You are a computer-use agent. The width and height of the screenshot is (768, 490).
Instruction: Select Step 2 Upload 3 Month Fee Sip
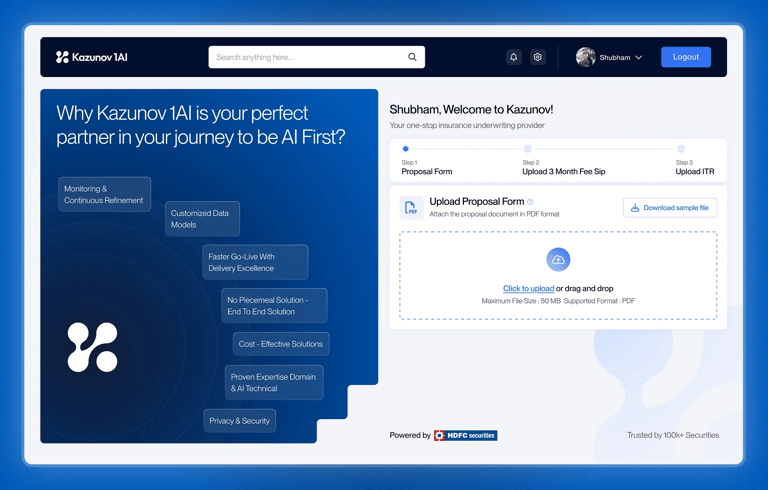[564, 167]
